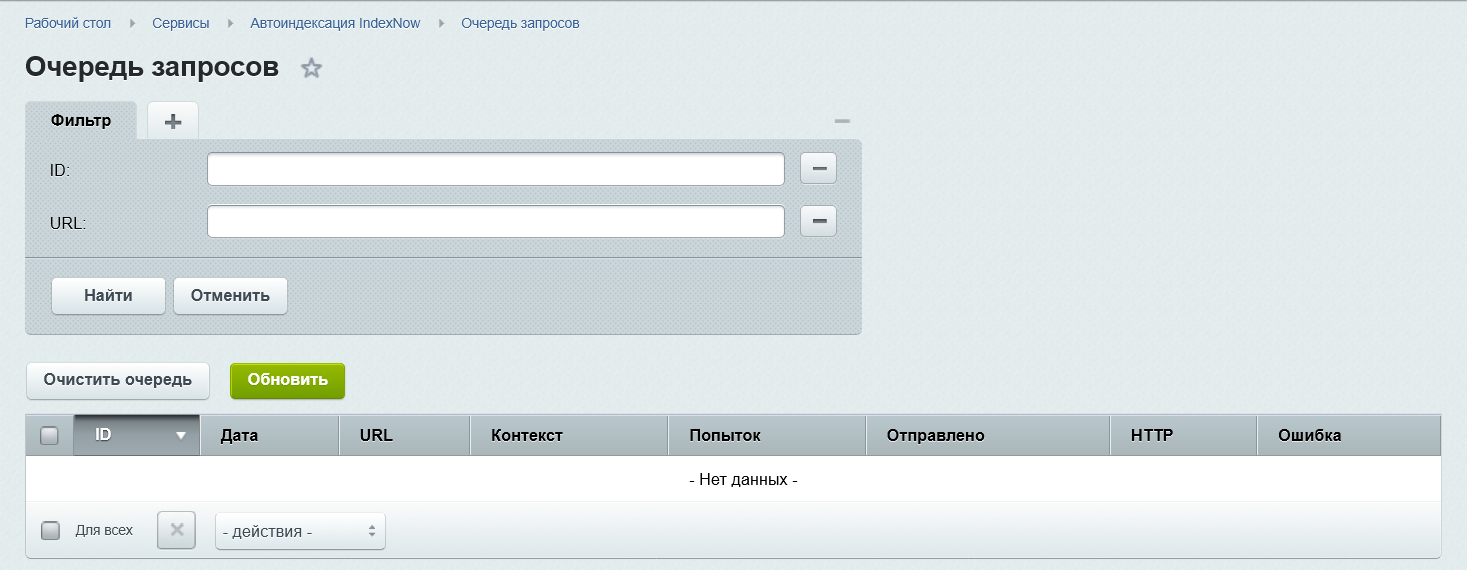Toggle the select-all checkbox in table header
The width and height of the screenshot is (1467, 570).
coord(49,435)
